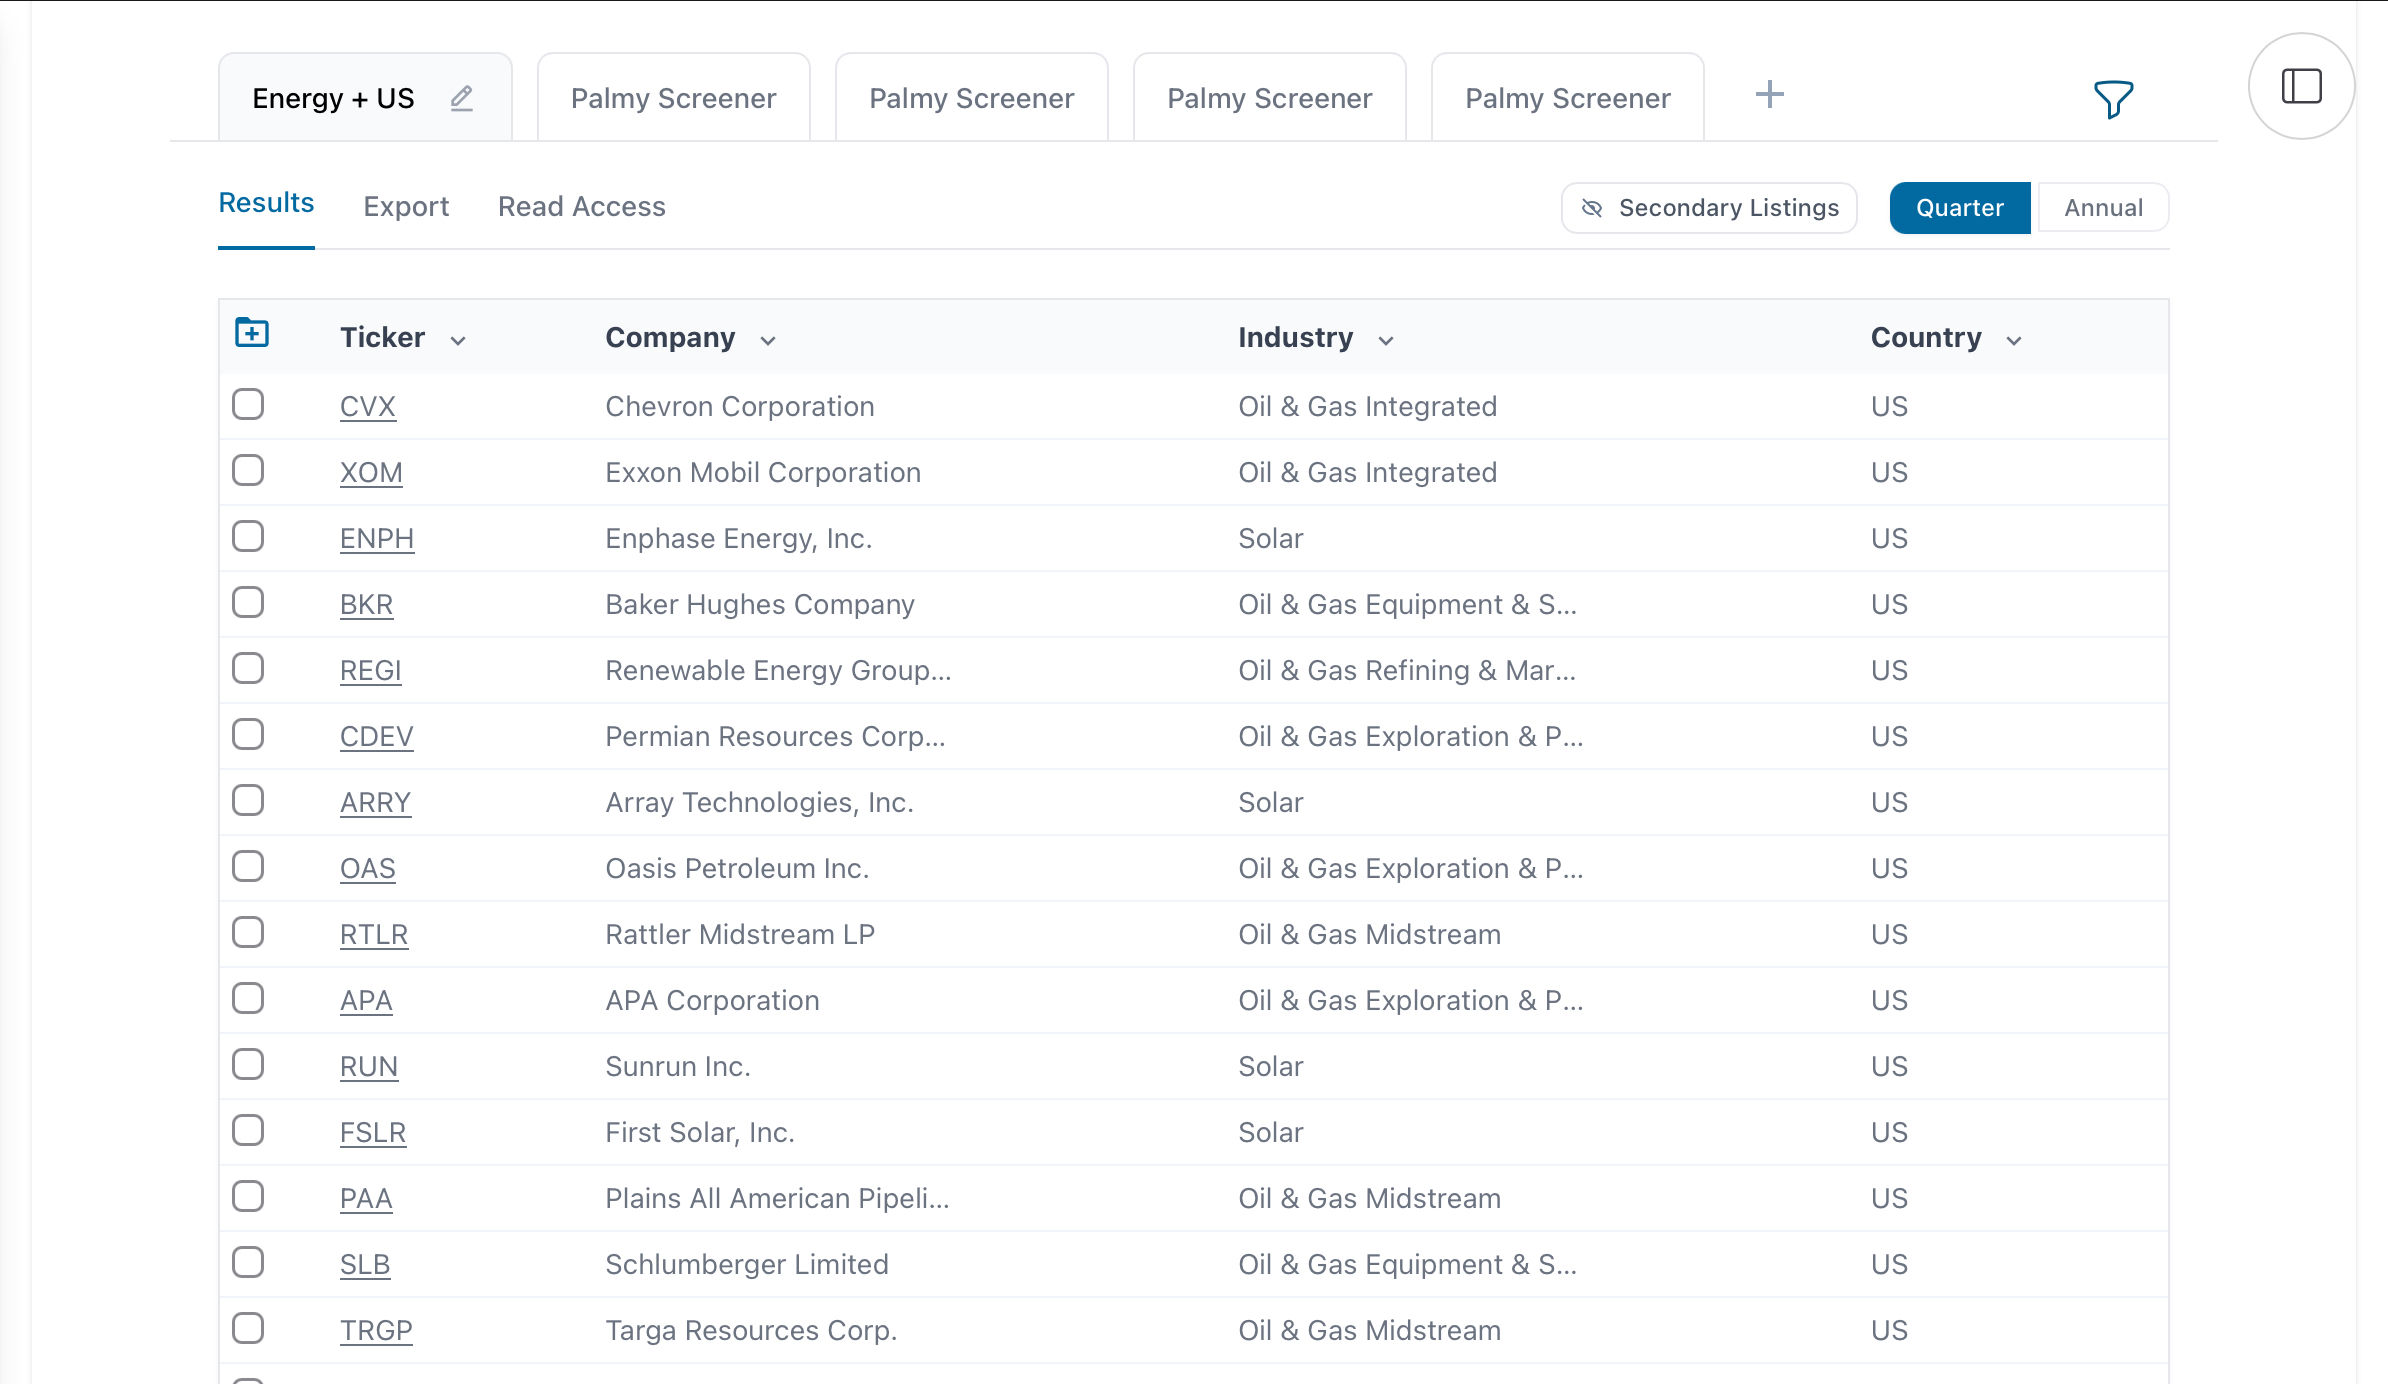This screenshot has width=2388, height=1384.
Task: Open the filter funnel
Action: (x=2113, y=99)
